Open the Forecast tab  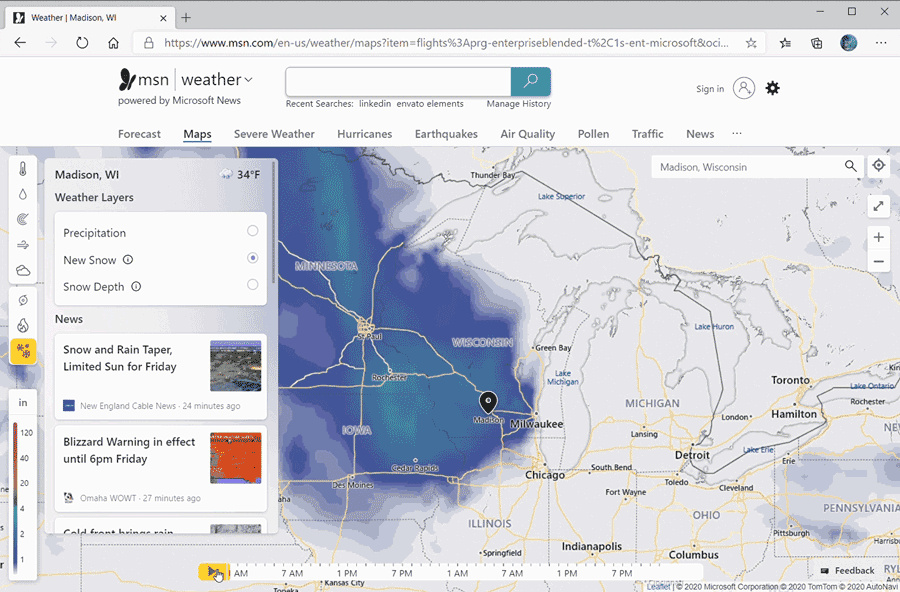(139, 134)
